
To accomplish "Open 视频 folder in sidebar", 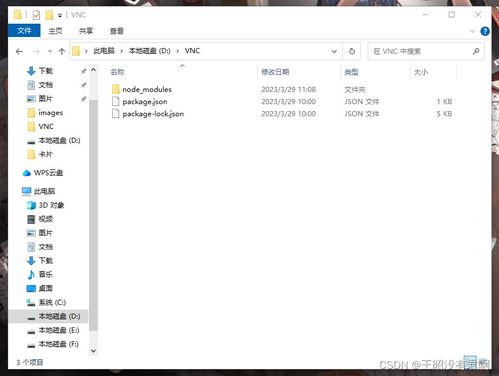I will click(46, 219).
